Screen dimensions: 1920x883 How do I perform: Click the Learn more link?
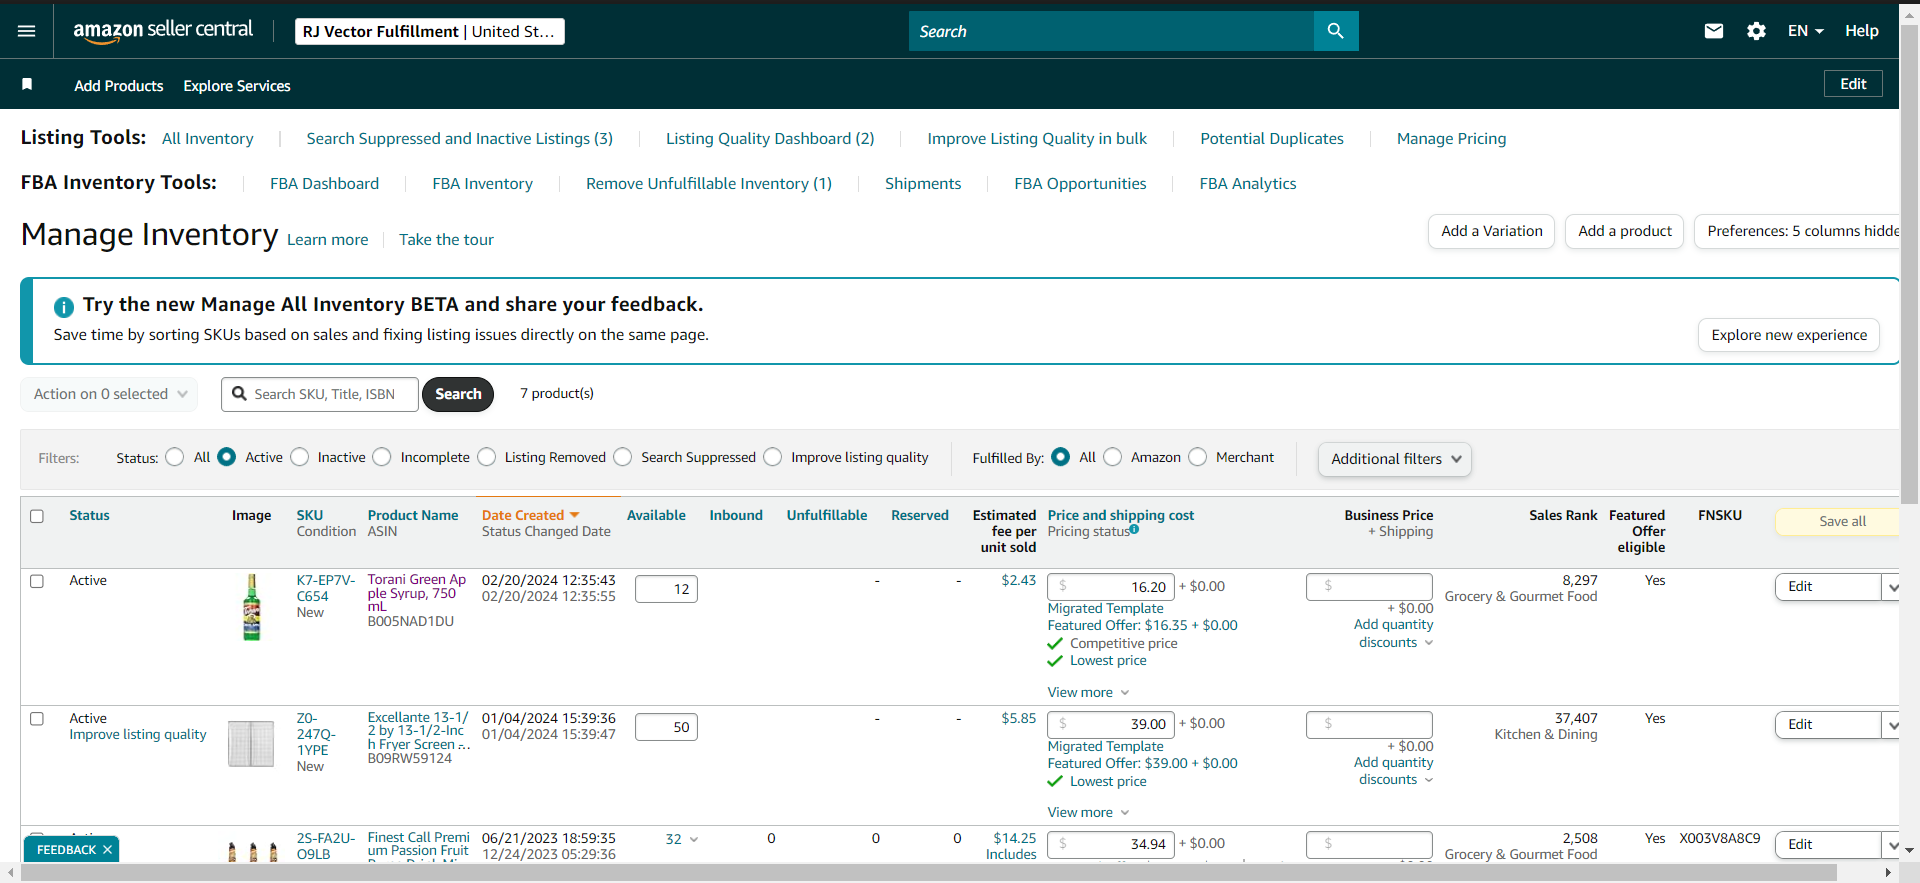pos(328,240)
